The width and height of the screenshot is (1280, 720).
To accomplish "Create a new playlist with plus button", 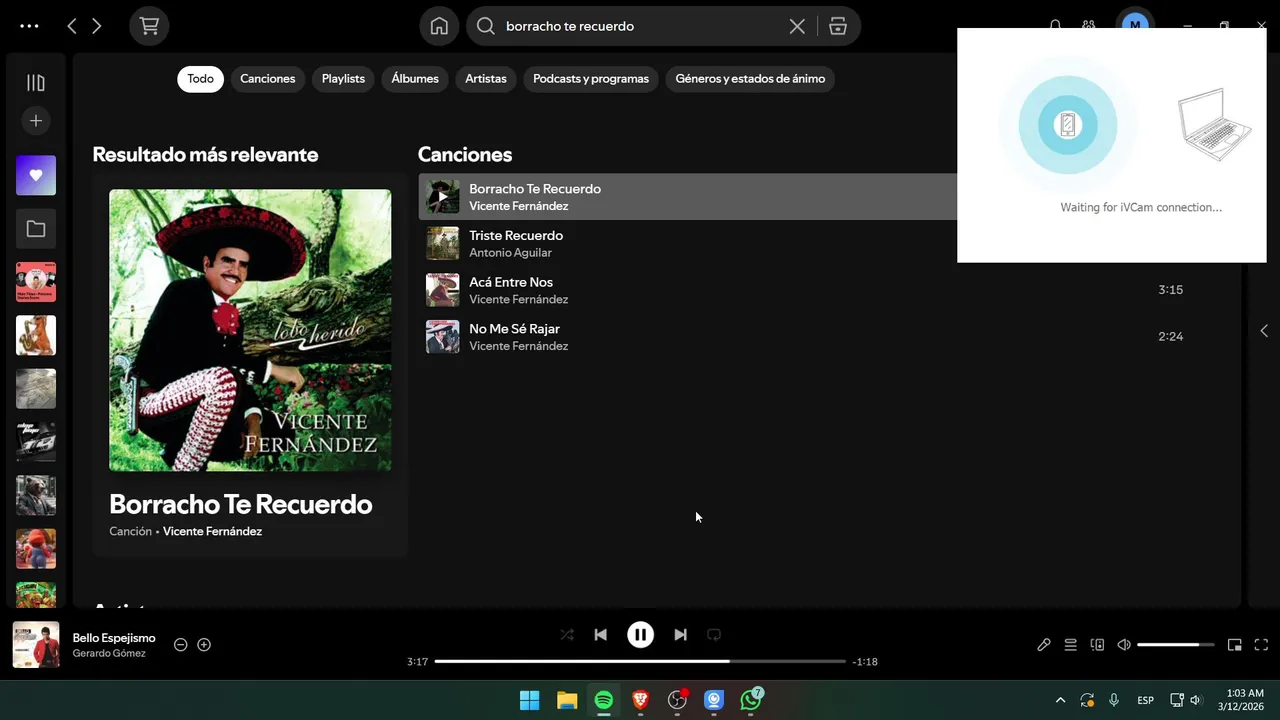I will pos(36,121).
